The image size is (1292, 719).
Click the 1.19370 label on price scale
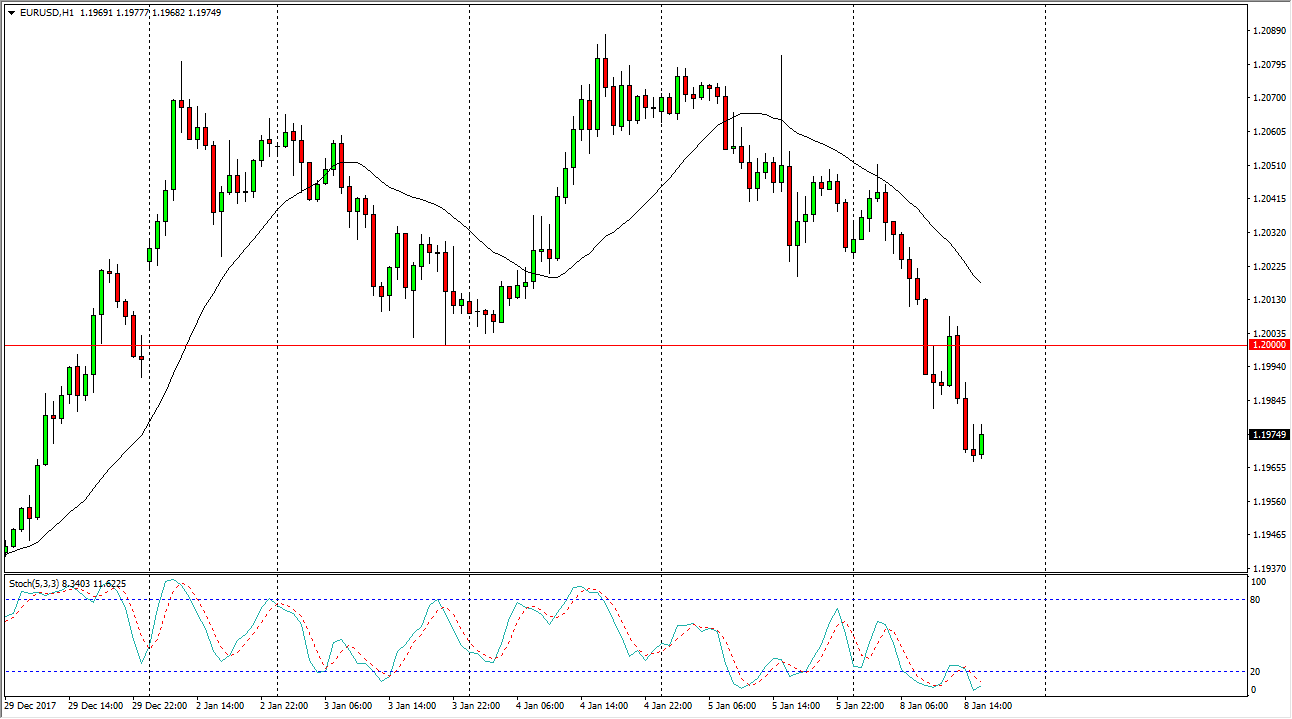click(1268, 568)
